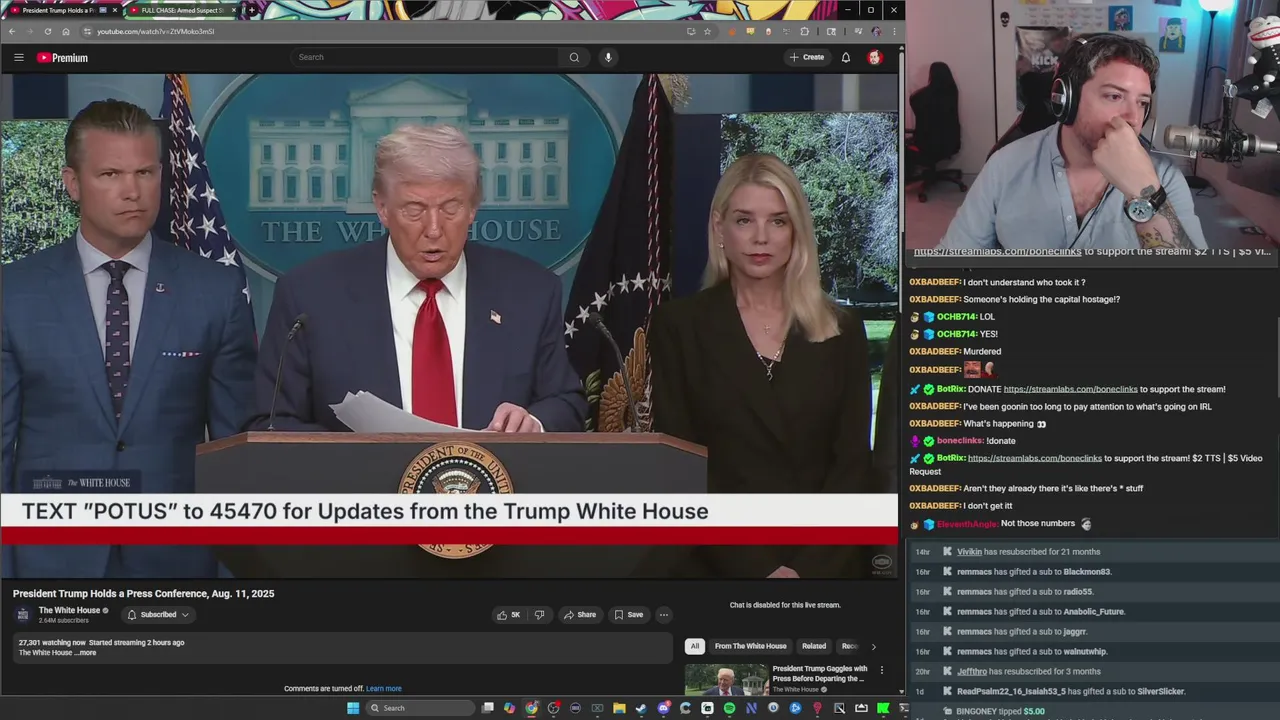Open streamlabs link in $2 TTS chat message
The height and width of the screenshot is (720, 1280).
point(1035,458)
